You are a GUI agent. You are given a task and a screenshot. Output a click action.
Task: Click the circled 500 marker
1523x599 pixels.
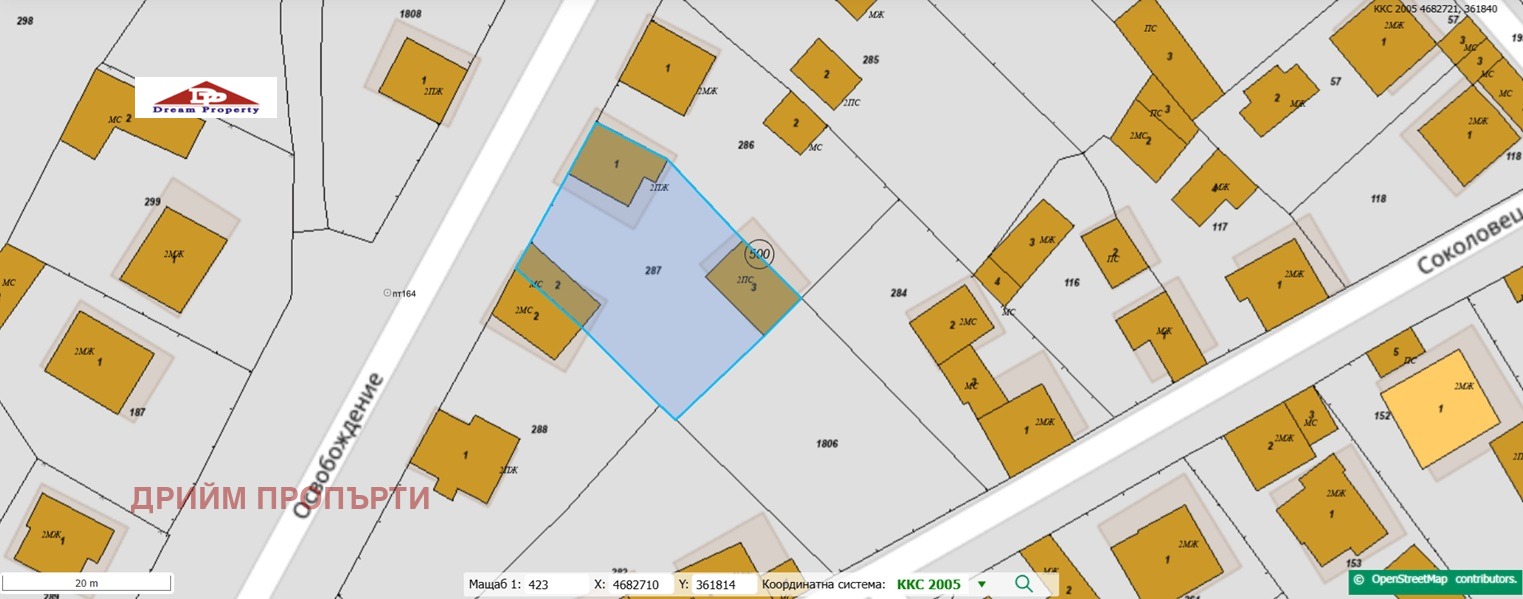point(759,254)
